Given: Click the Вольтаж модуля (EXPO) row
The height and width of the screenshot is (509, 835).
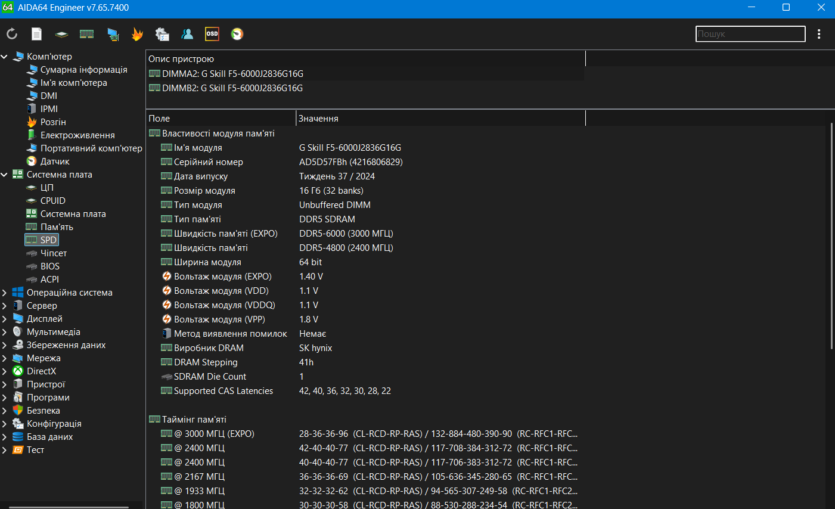Looking at the screenshot, I should (x=365, y=276).
